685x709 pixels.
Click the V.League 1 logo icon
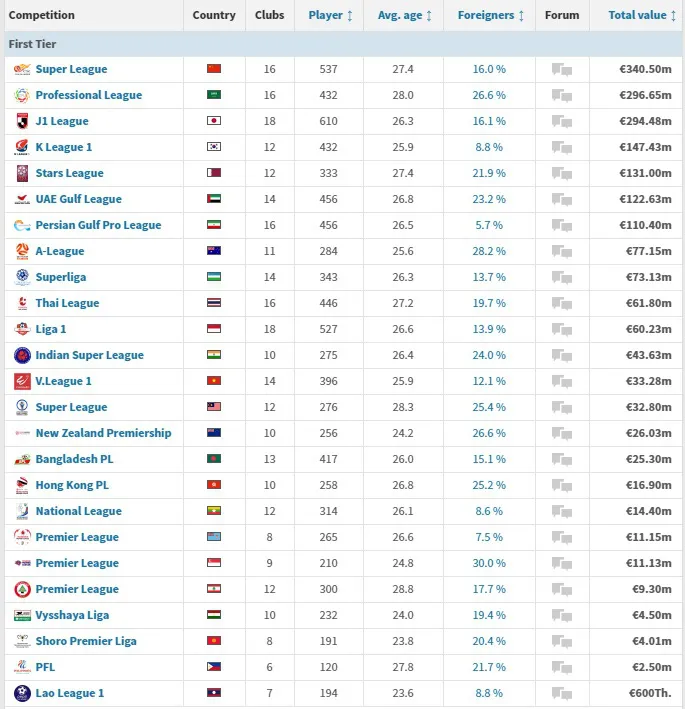(x=22, y=381)
